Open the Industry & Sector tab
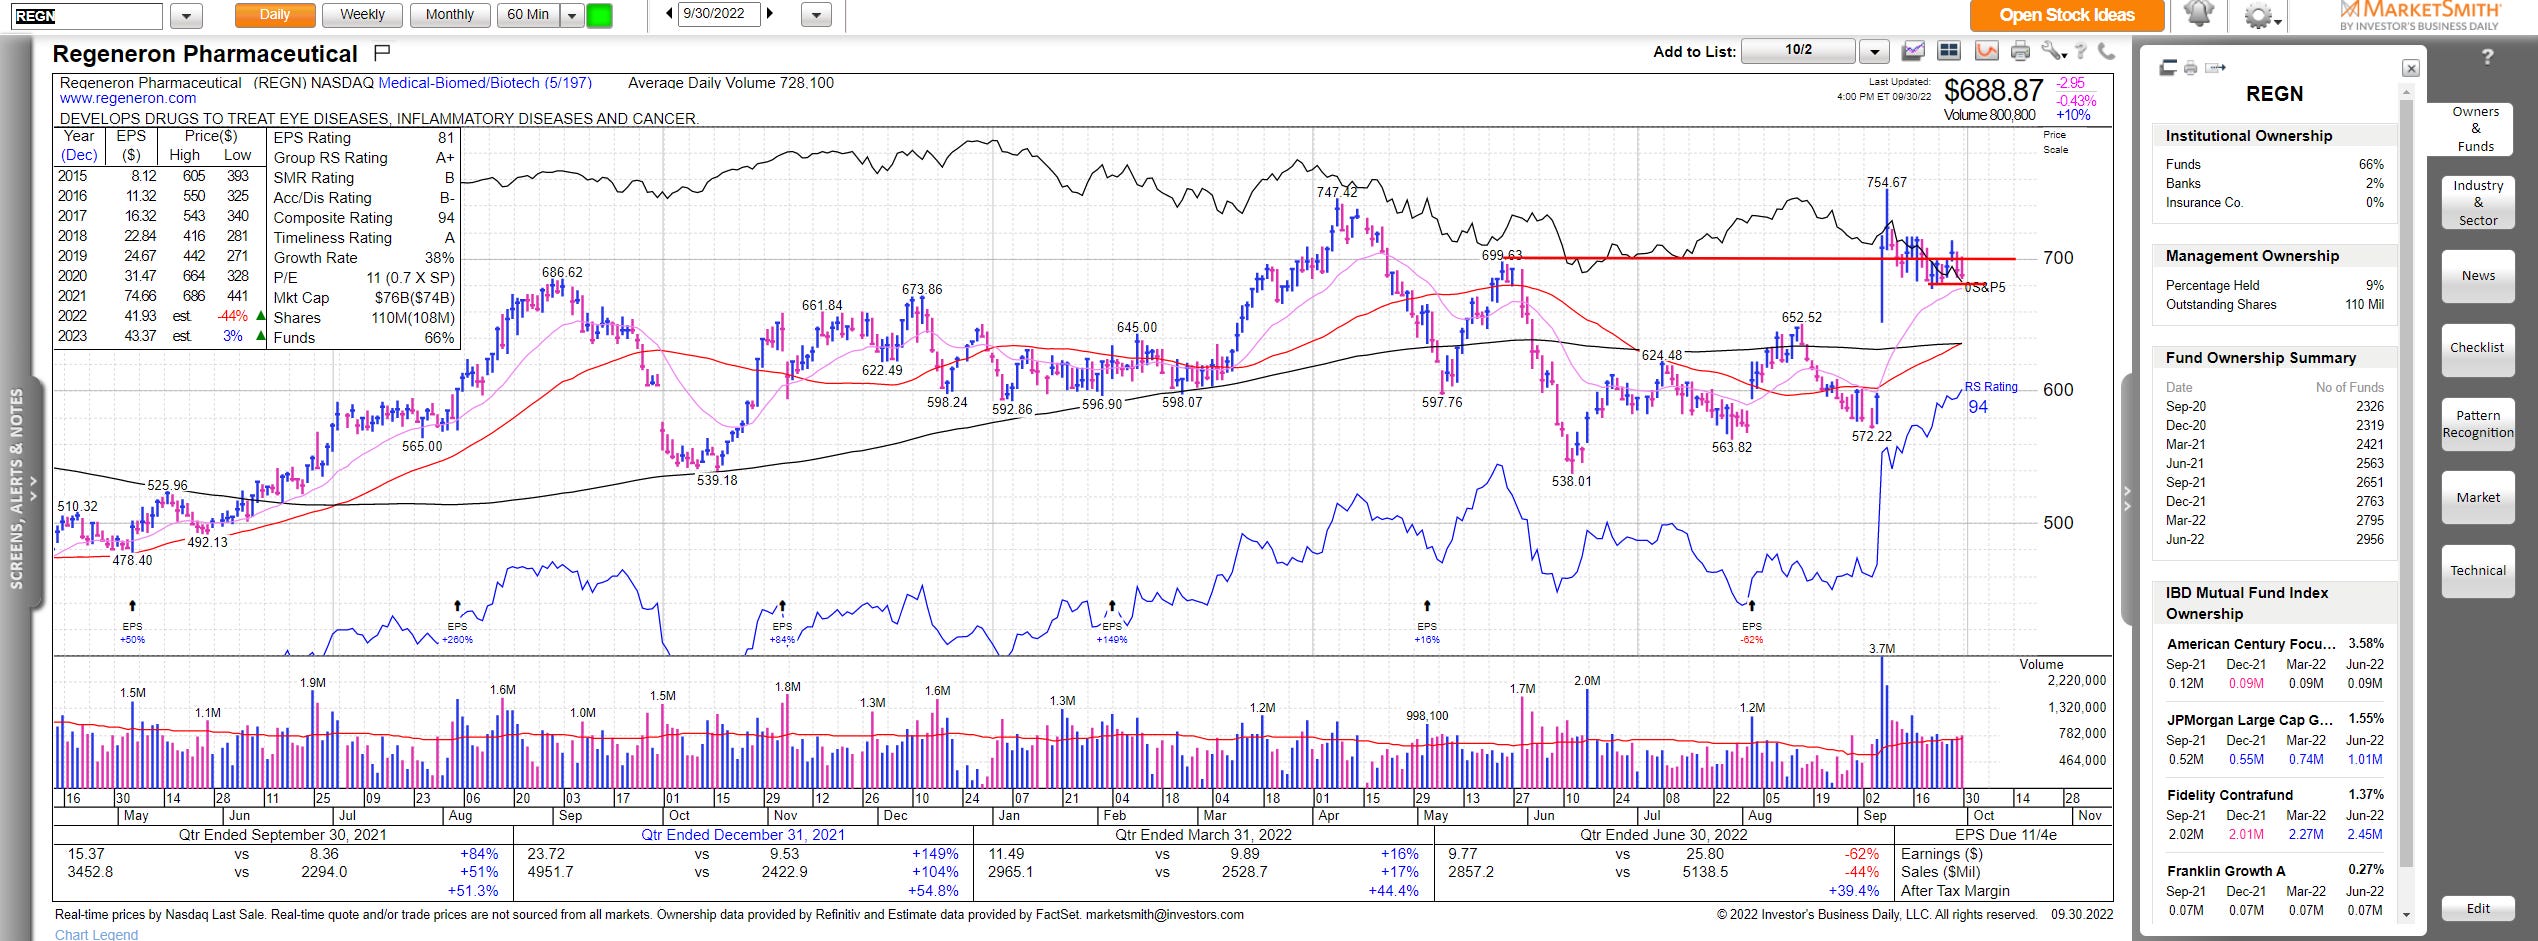The height and width of the screenshot is (941, 2538). 2478,203
